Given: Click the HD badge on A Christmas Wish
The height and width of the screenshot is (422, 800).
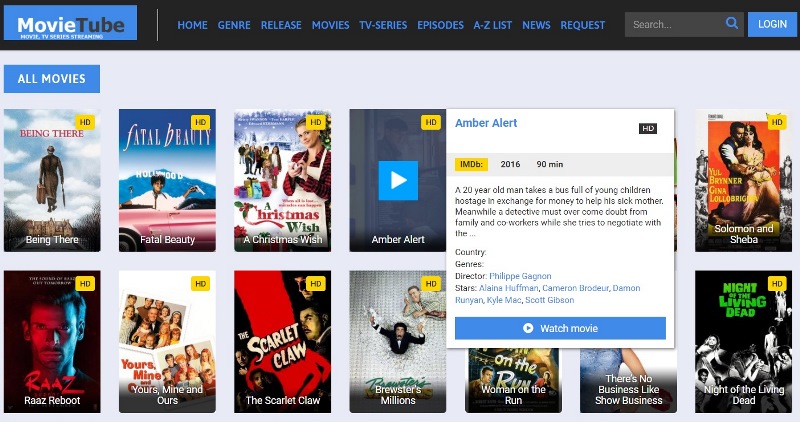Looking at the screenshot, I should click(x=316, y=122).
